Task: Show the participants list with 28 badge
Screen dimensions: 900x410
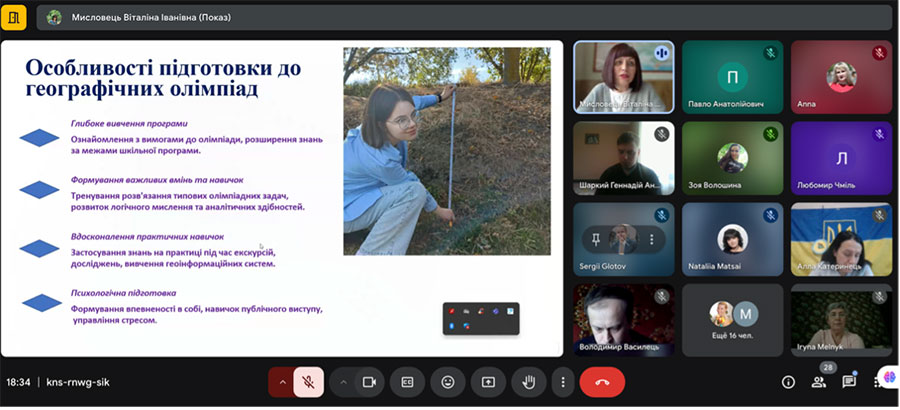Action: tap(819, 382)
